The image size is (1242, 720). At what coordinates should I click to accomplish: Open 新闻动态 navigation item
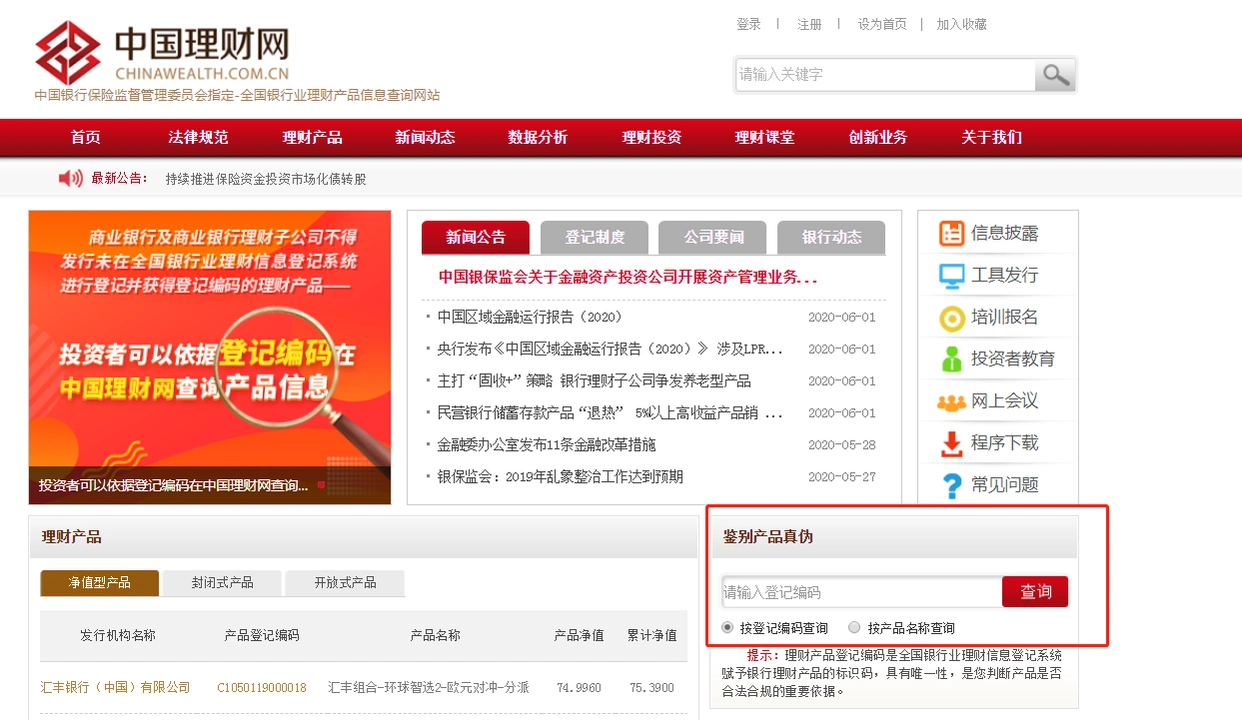(425, 138)
